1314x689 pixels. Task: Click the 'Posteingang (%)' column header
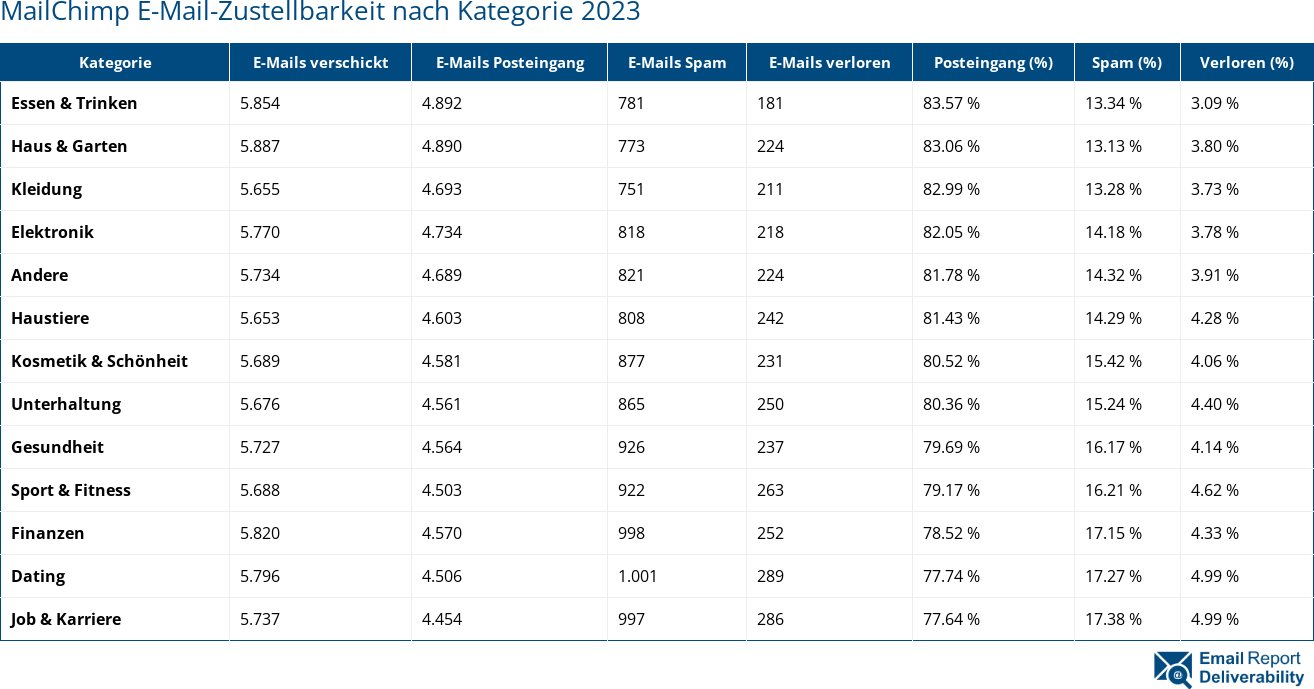coord(993,62)
